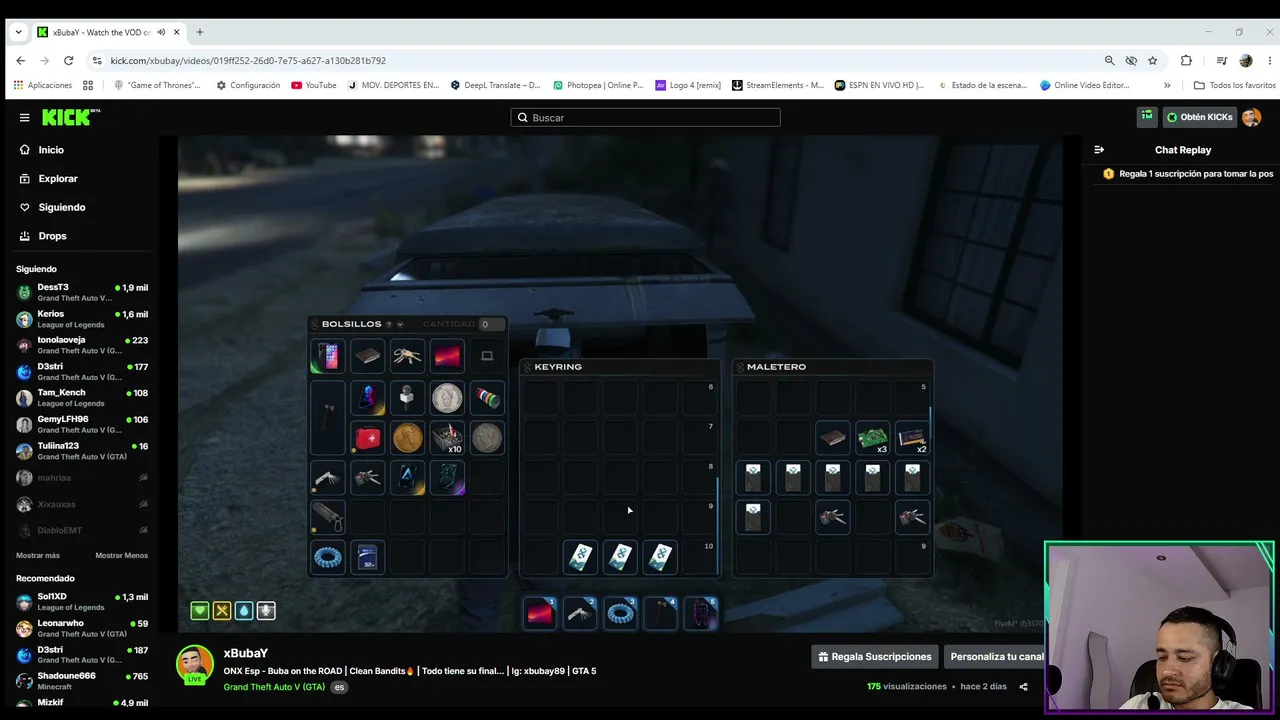The image size is (1280, 720).
Task: Open Drops in the sidebar
Action: point(52,236)
